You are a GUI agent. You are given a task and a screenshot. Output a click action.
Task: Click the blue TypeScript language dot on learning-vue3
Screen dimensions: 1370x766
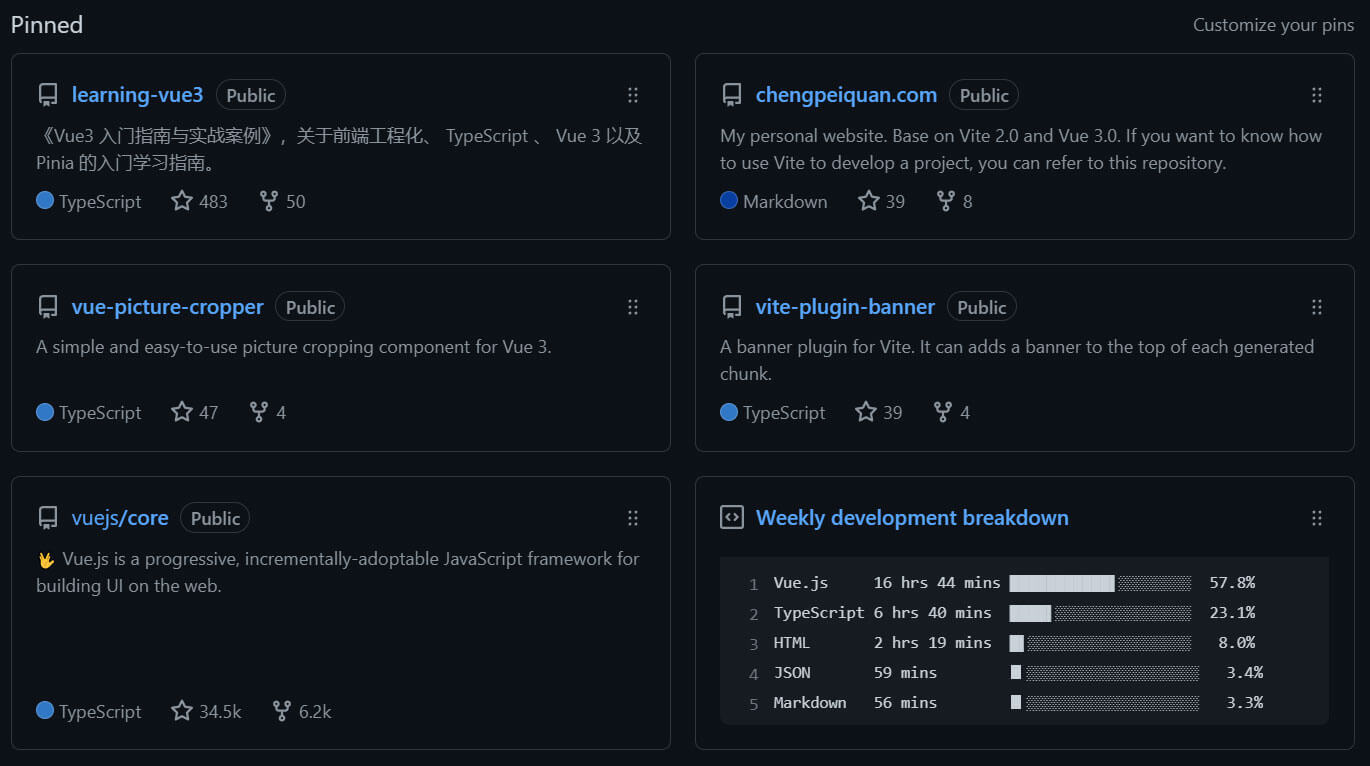point(45,201)
